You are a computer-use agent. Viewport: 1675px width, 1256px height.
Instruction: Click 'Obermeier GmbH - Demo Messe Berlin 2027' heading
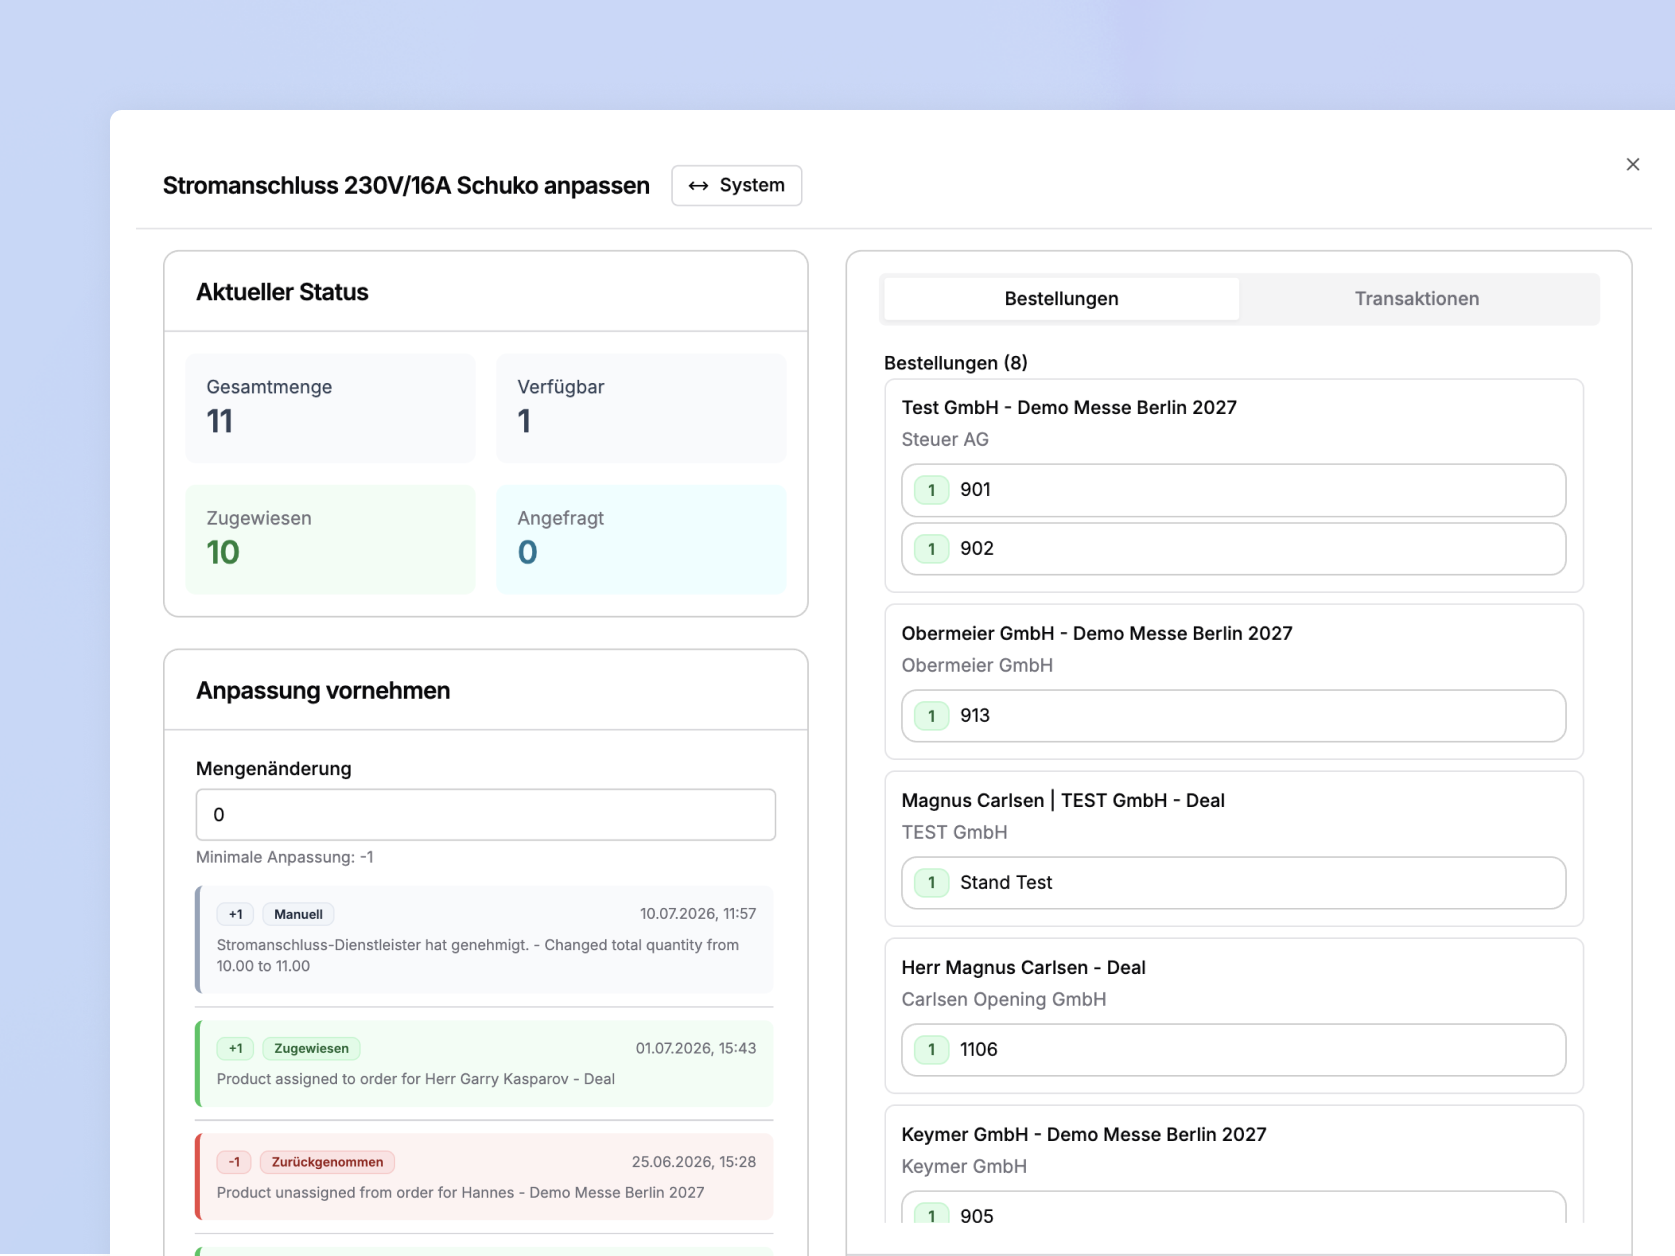click(x=1097, y=634)
